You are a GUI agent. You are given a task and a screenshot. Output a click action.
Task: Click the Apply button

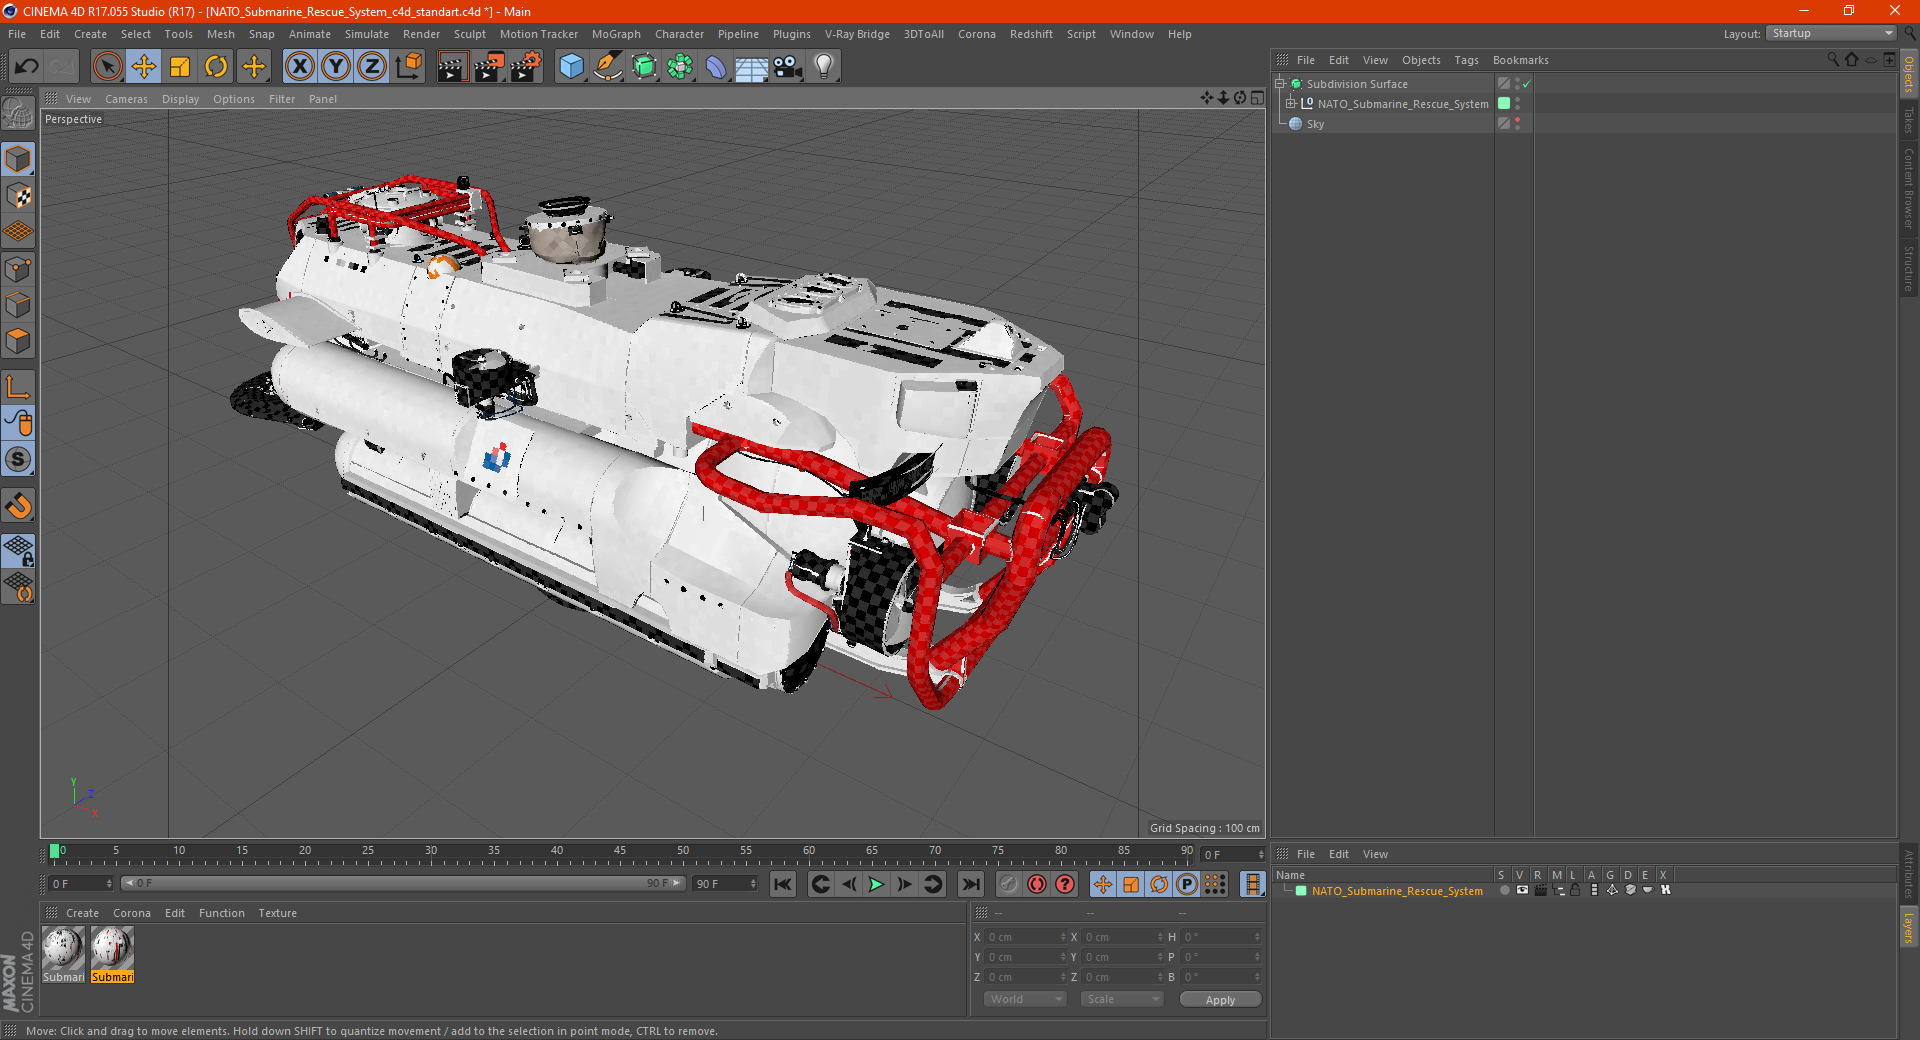click(1219, 999)
